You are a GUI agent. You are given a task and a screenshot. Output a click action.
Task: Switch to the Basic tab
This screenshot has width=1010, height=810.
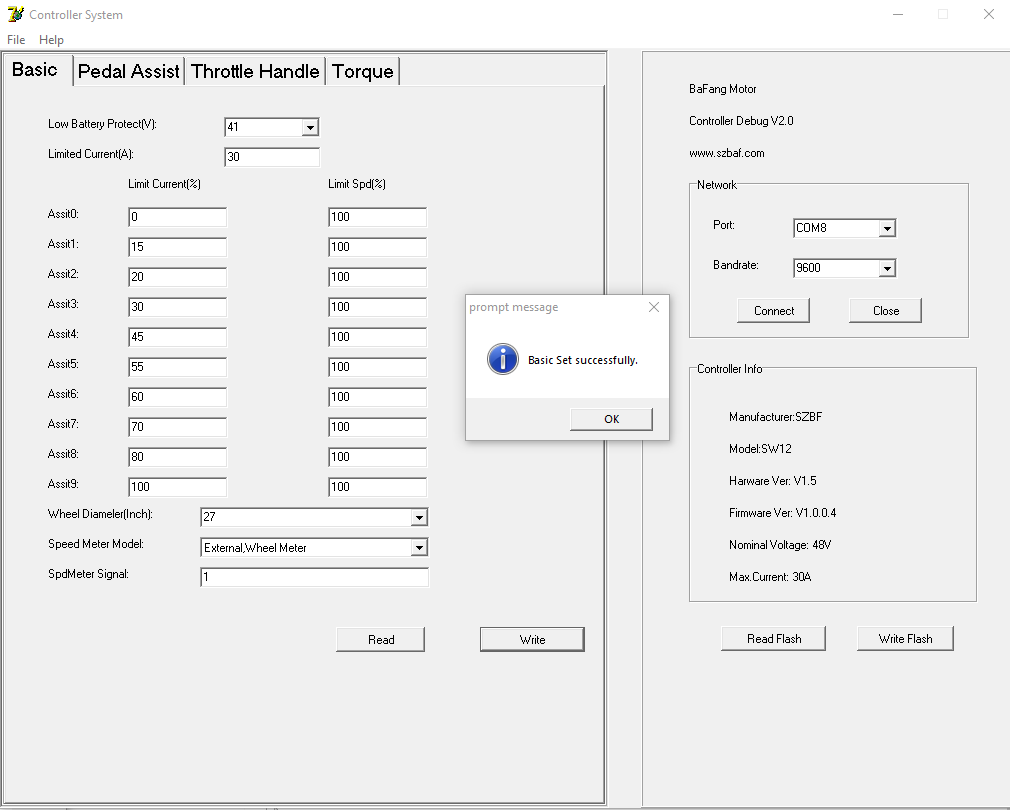coord(35,70)
